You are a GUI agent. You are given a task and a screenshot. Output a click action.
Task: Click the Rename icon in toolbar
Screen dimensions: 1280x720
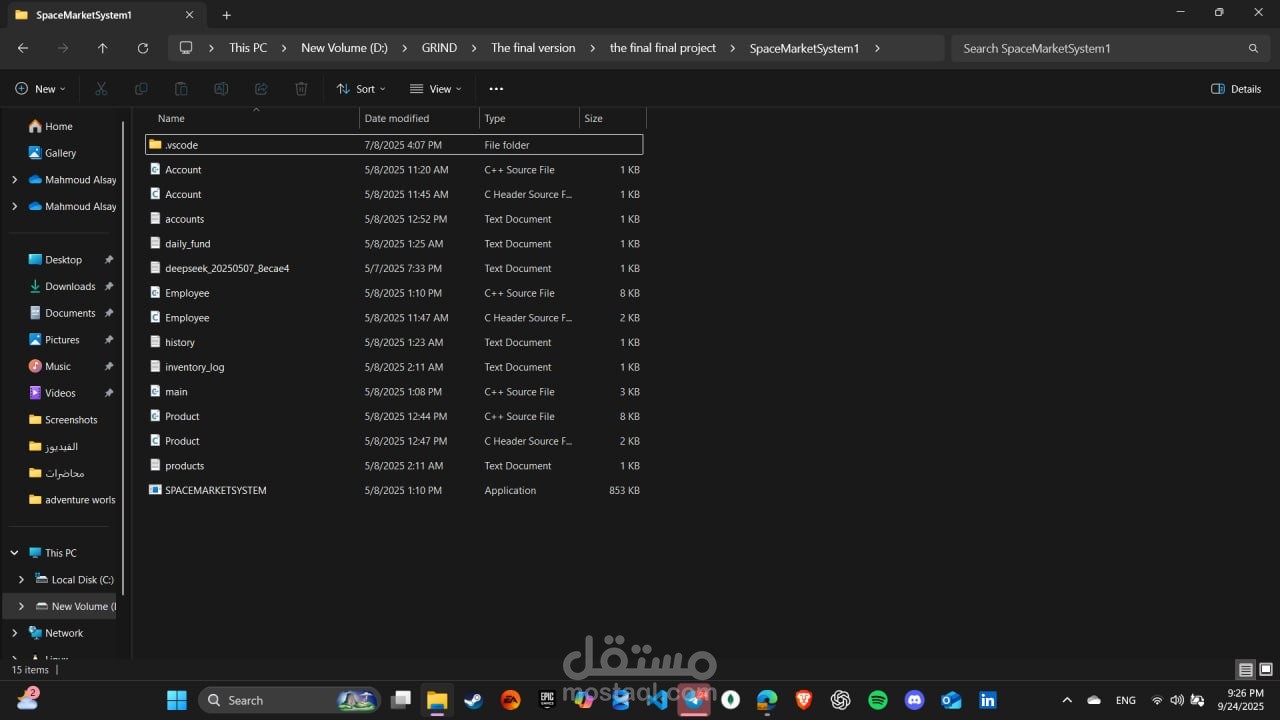point(221,89)
